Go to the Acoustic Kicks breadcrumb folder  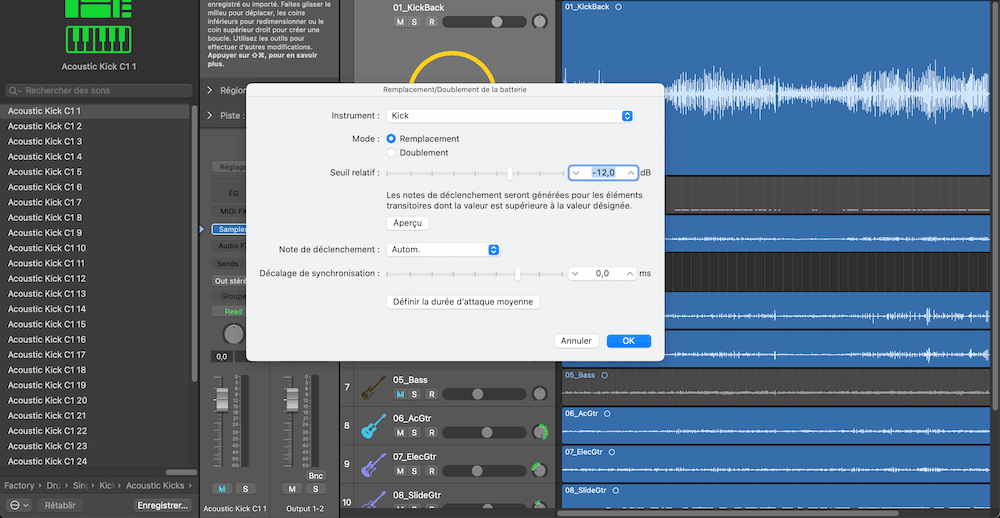tap(155, 485)
